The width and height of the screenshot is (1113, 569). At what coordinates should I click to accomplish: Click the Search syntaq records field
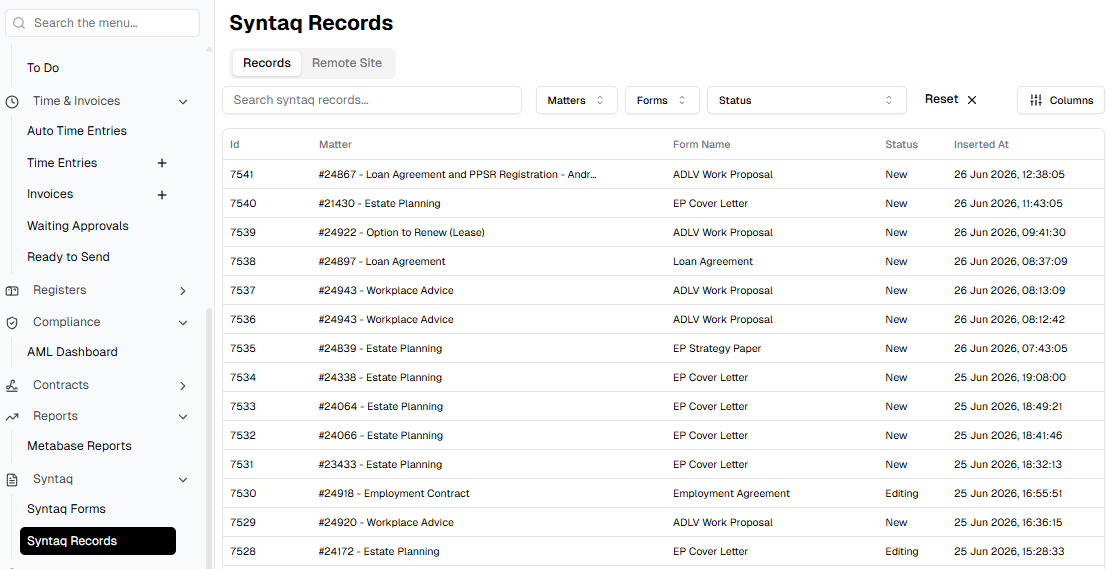click(x=372, y=100)
